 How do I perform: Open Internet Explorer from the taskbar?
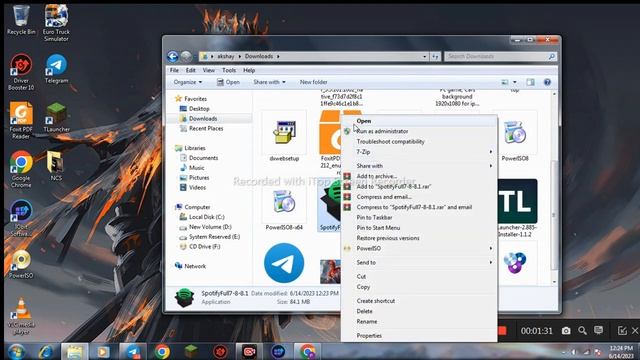pos(45,352)
